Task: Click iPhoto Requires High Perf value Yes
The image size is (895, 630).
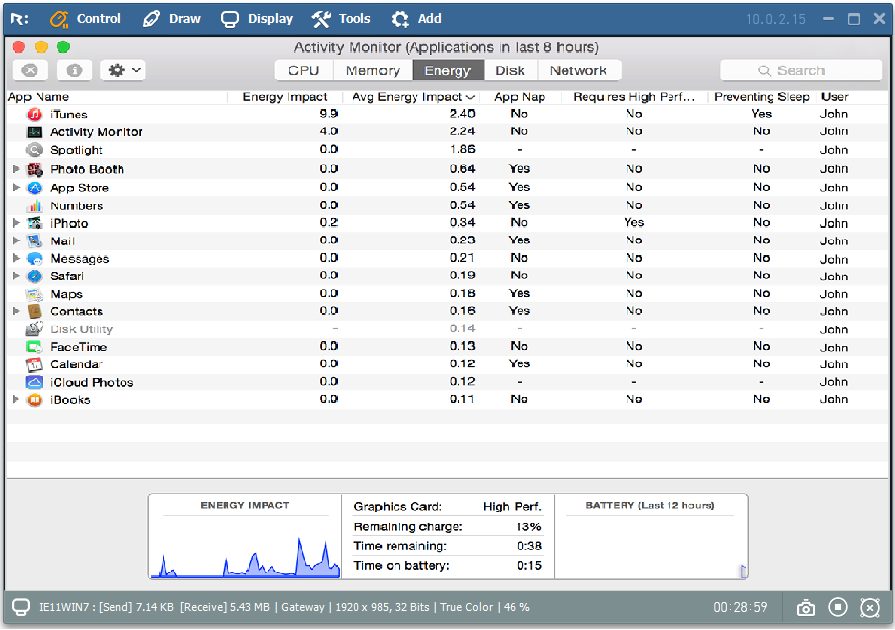Action: pyautogui.click(x=634, y=223)
